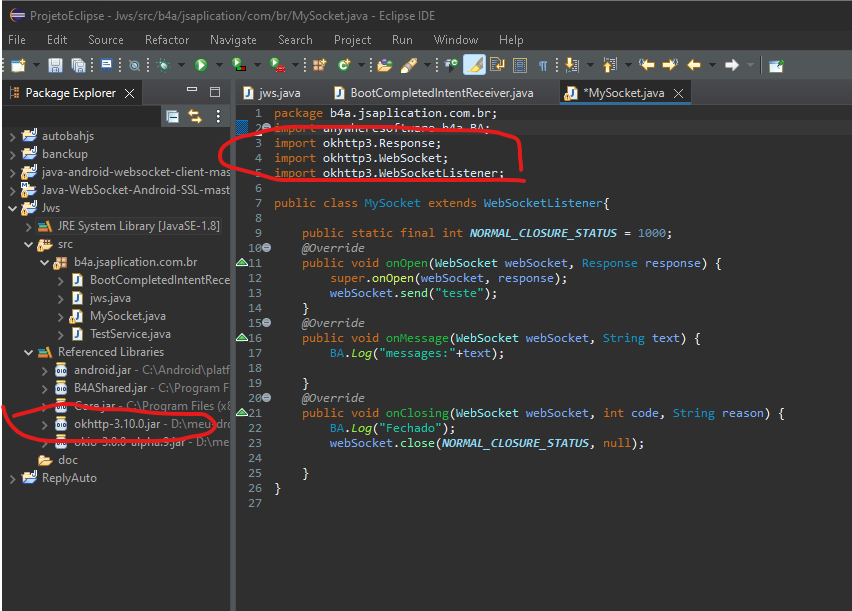Expand the okhttp-3.10.0.jar library node

(x=43, y=424)
